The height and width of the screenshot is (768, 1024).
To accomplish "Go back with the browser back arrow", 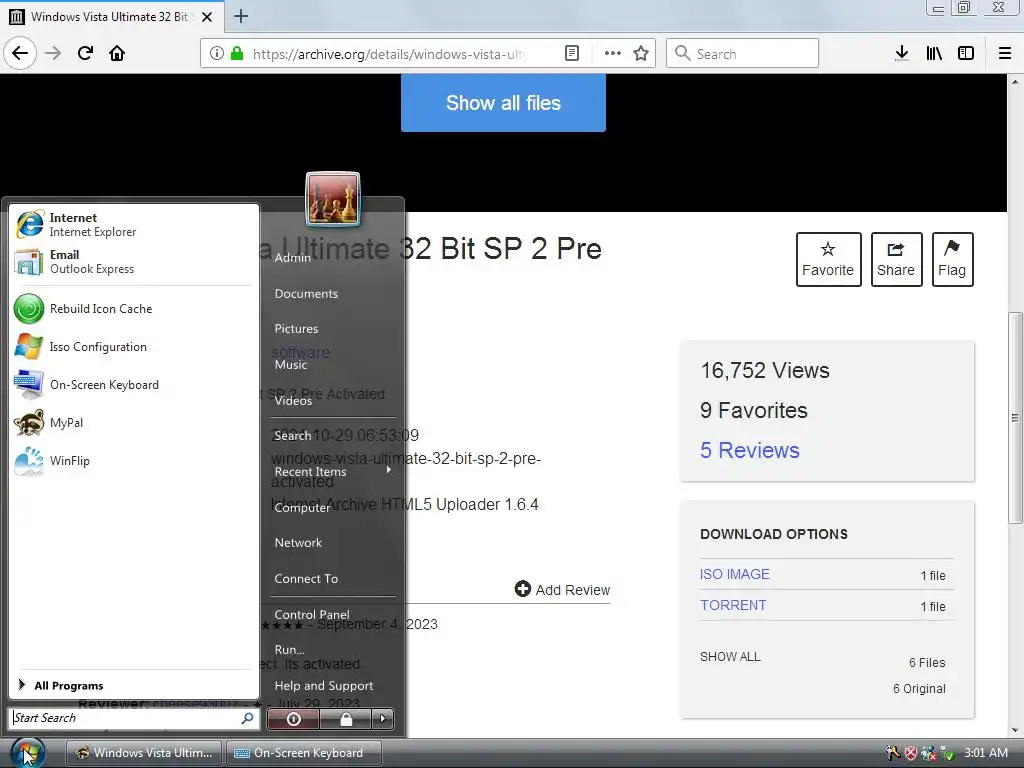I will pos(20,53).
